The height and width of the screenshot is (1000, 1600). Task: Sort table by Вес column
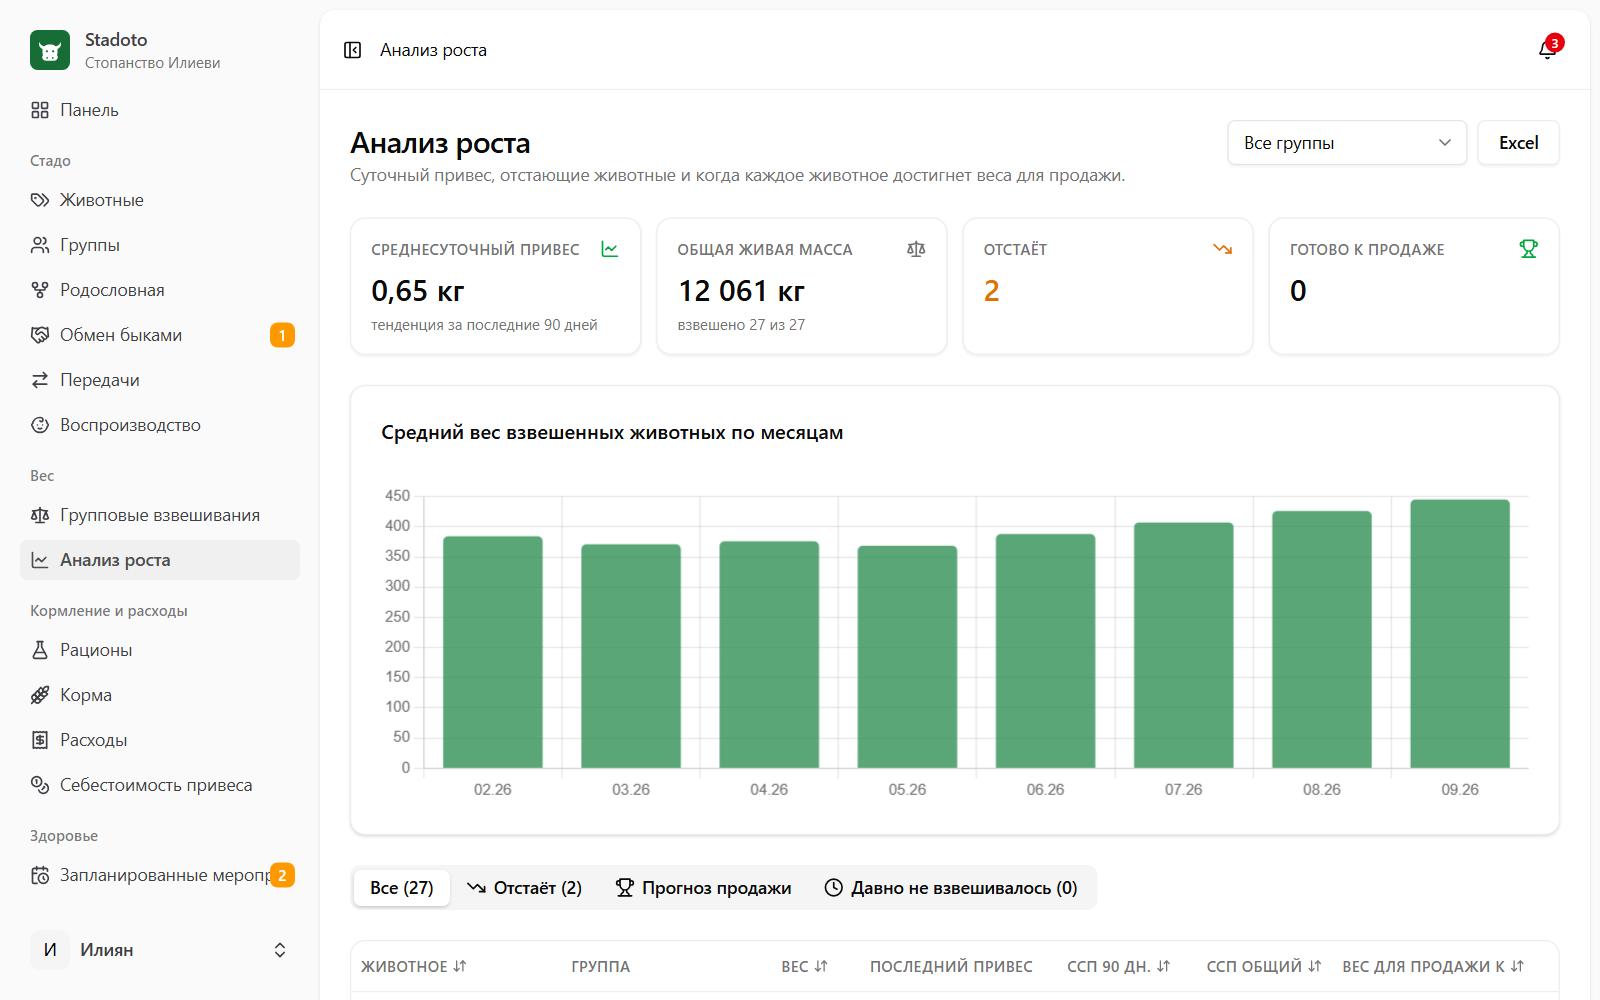pos(804,966)
